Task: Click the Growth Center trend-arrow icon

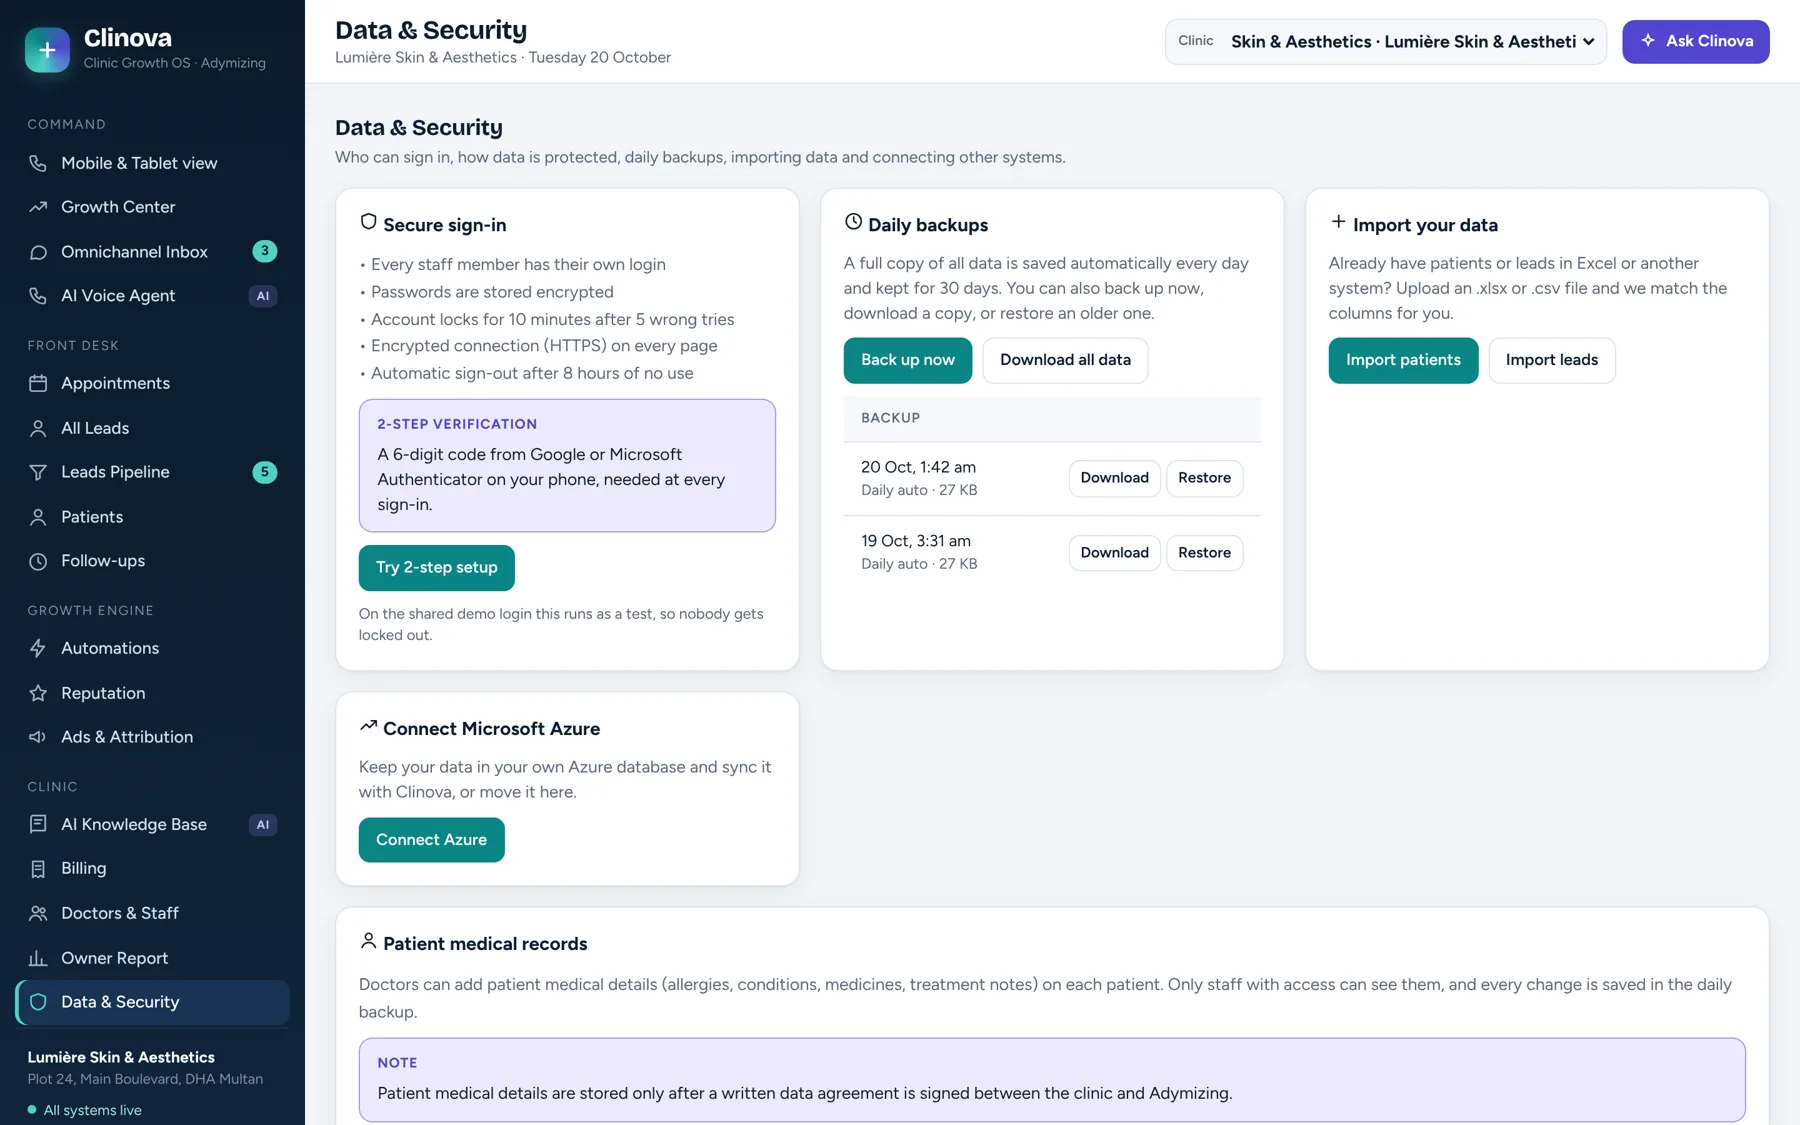Action: pos(38,207)
